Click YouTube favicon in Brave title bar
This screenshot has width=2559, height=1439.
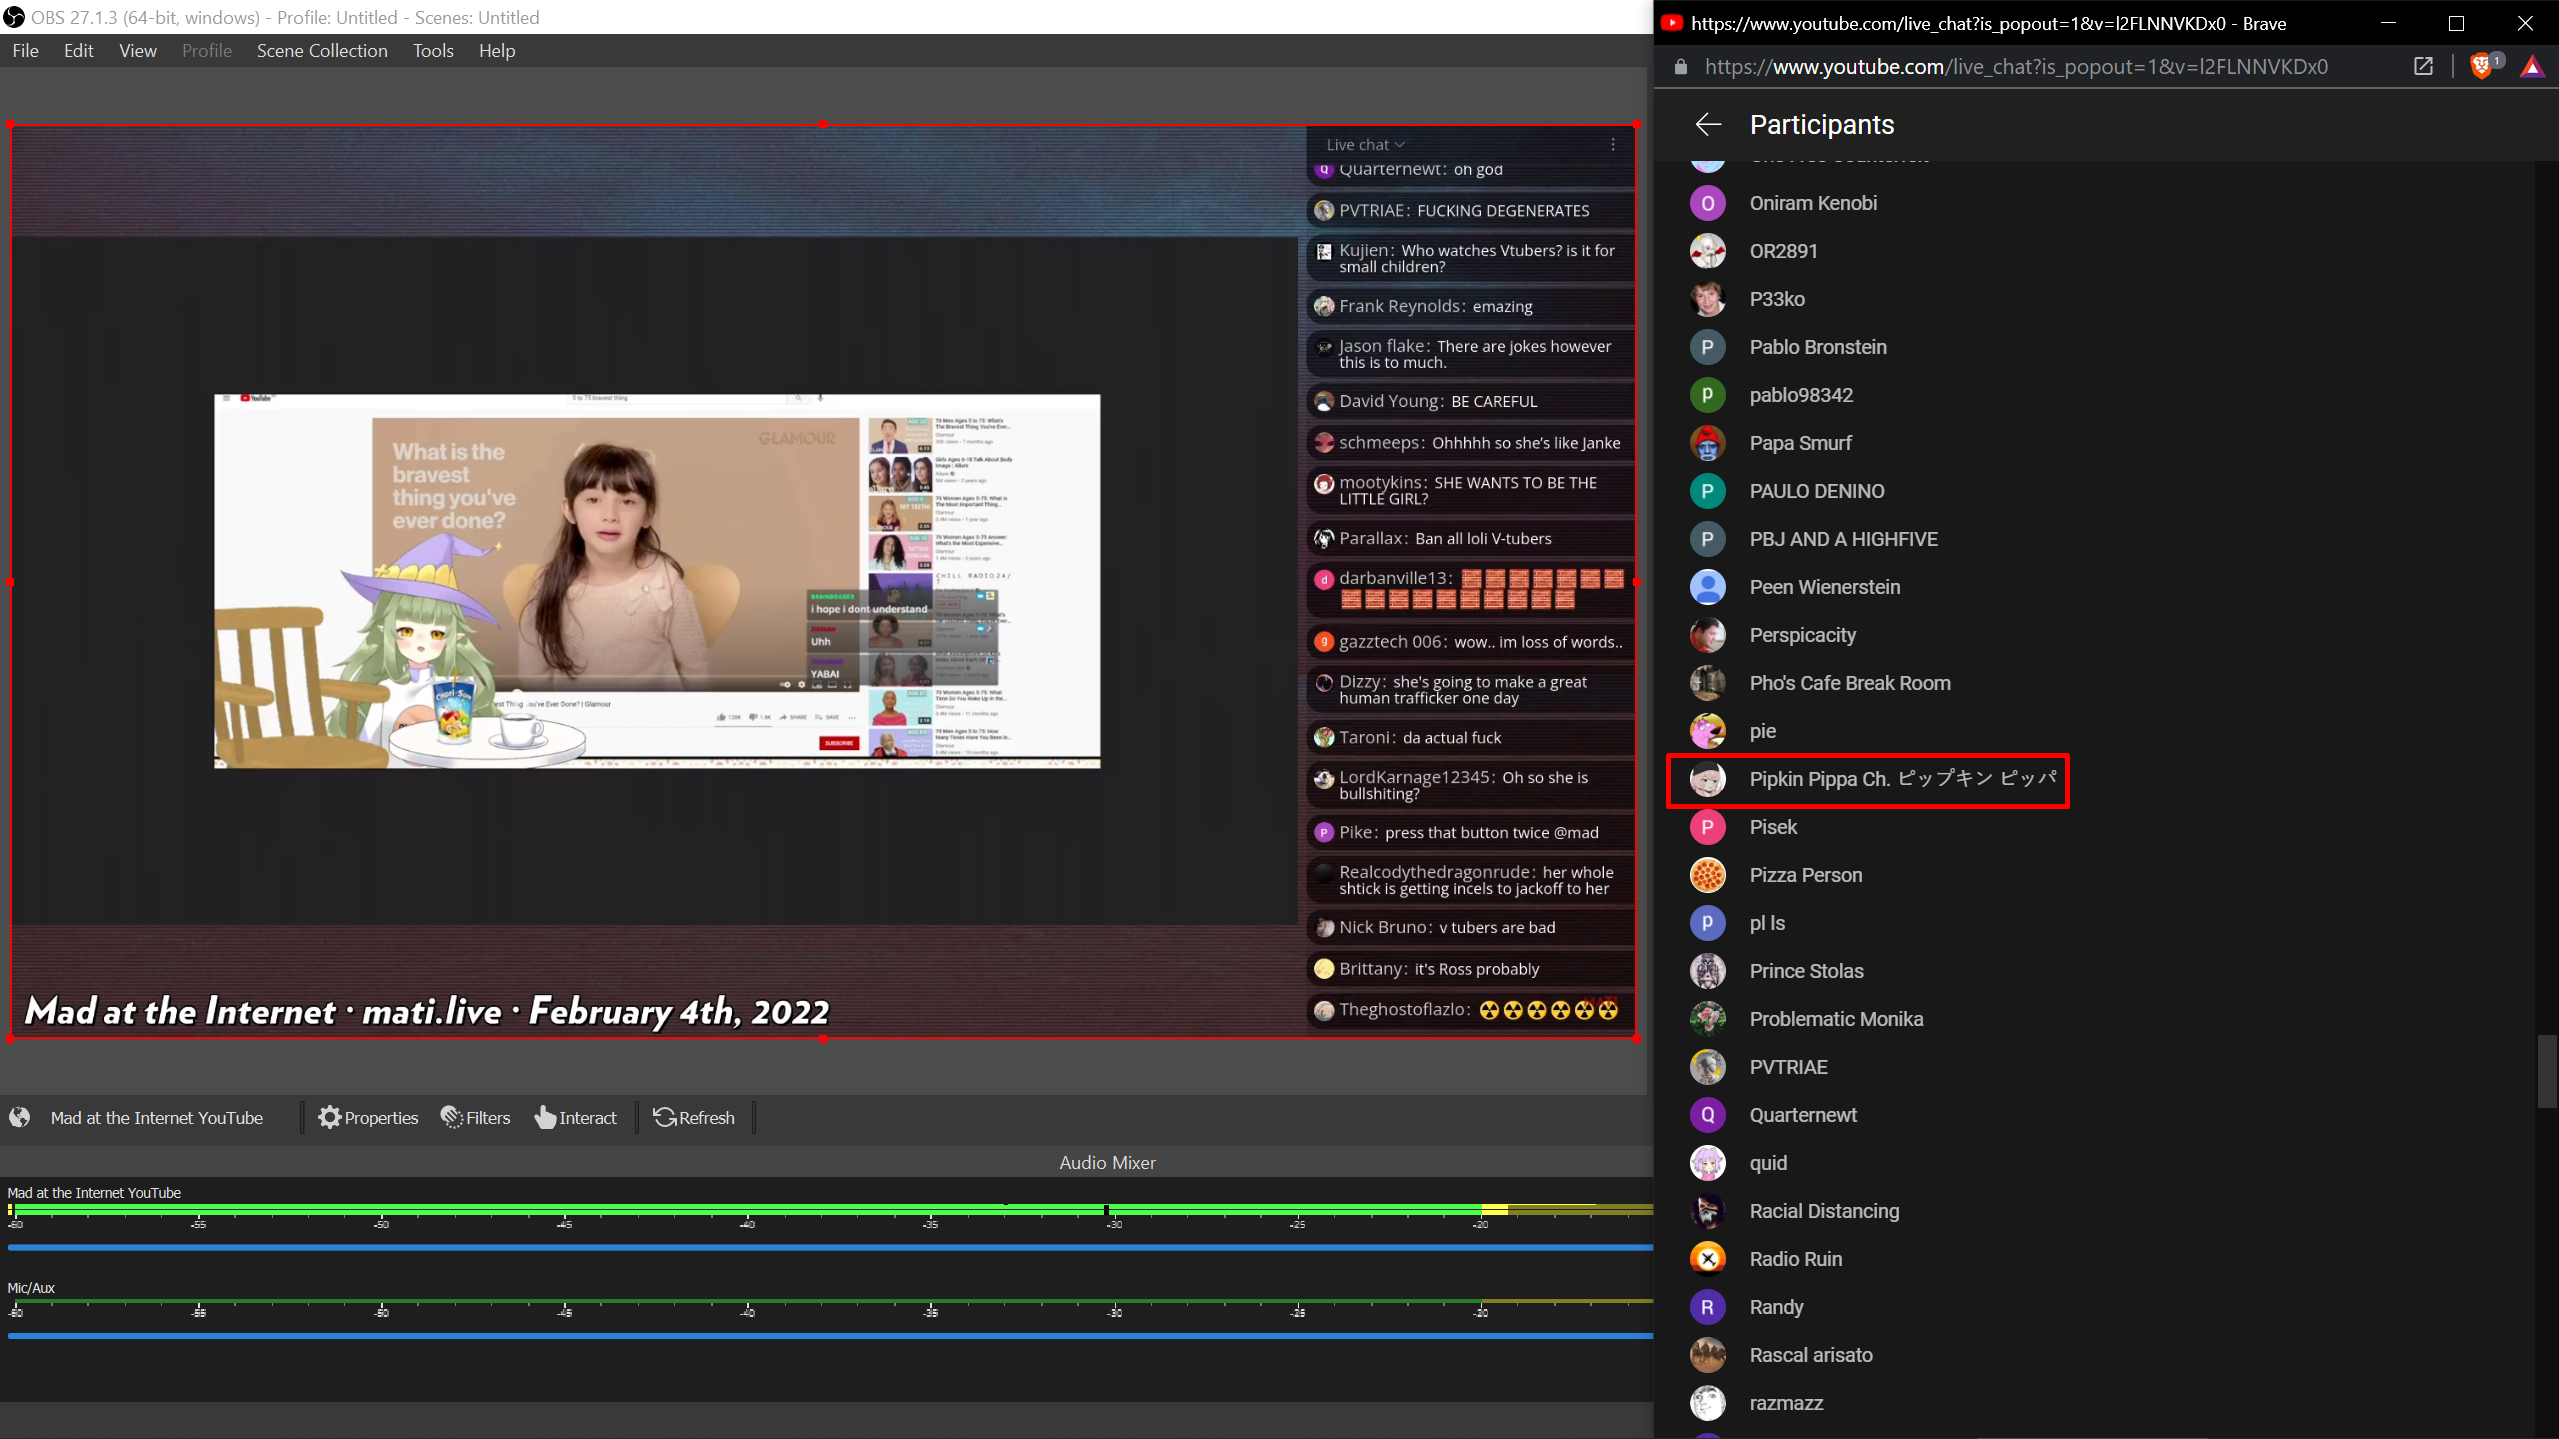(1672, 23)
